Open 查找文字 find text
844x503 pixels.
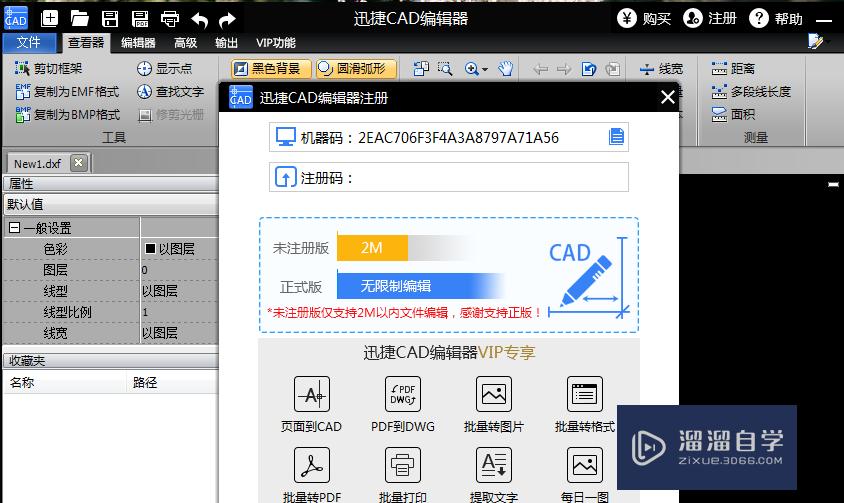click(171, 92)
